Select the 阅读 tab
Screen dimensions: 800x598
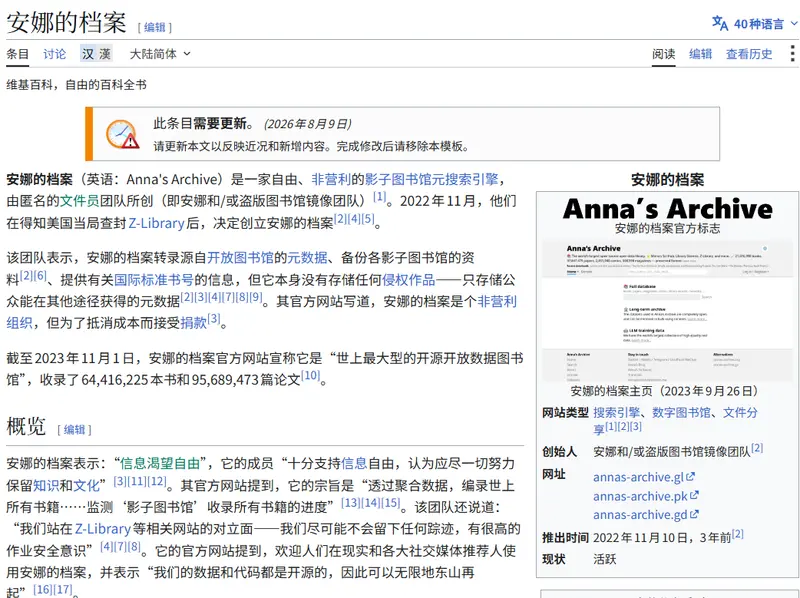(664, 54)
